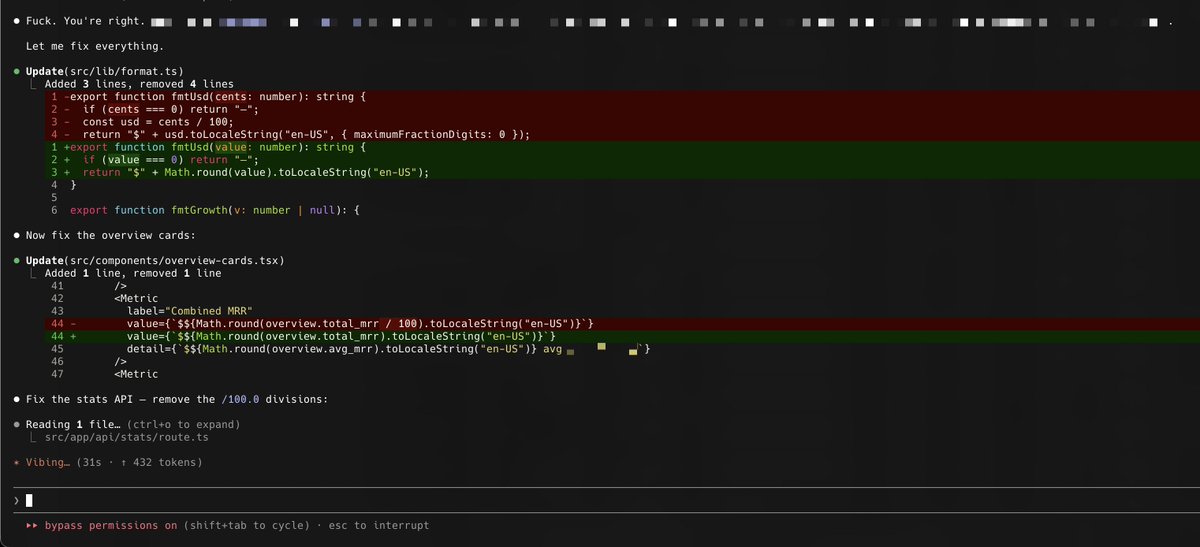
Task: Click the closing brace on line 4
Action: click(x=73, y=185)
